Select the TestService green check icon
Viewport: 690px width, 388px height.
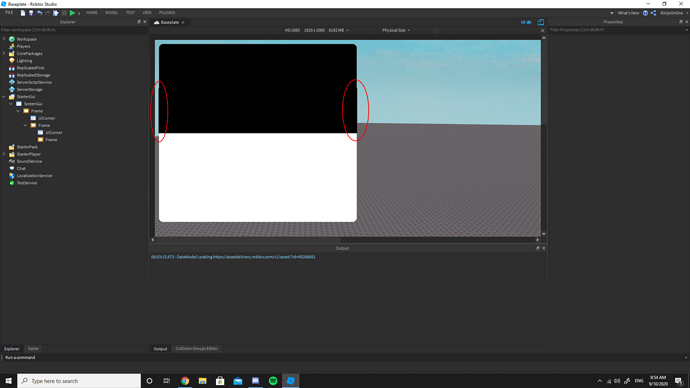coord(12,183)
